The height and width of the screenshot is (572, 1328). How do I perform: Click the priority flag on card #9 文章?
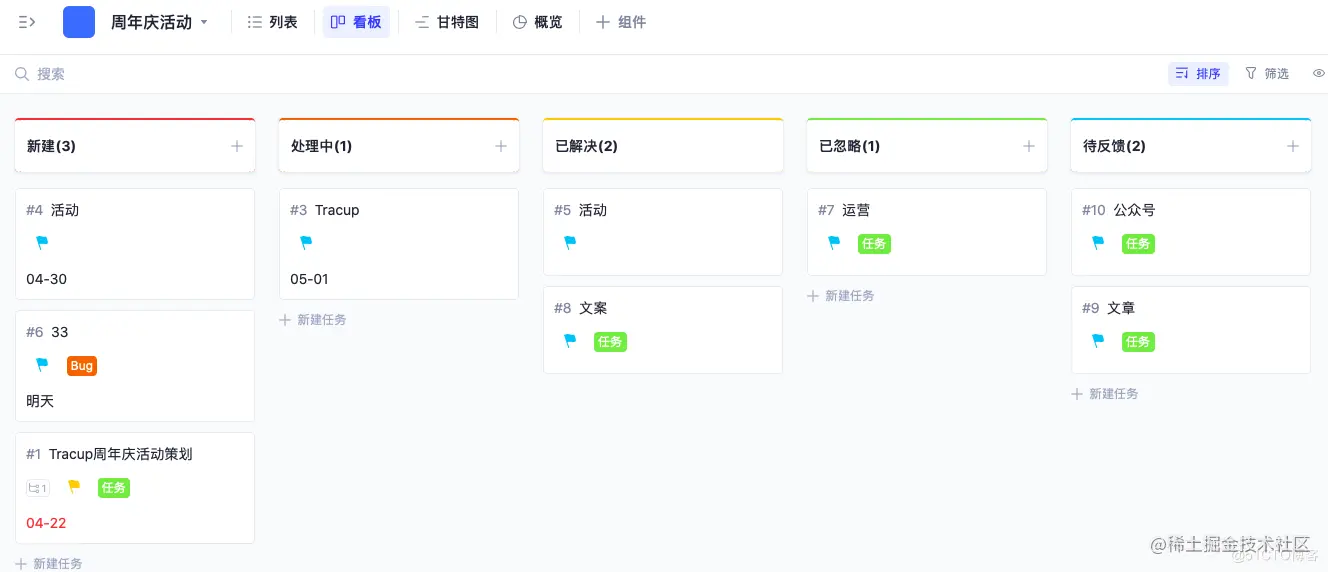coord(1098,341)
